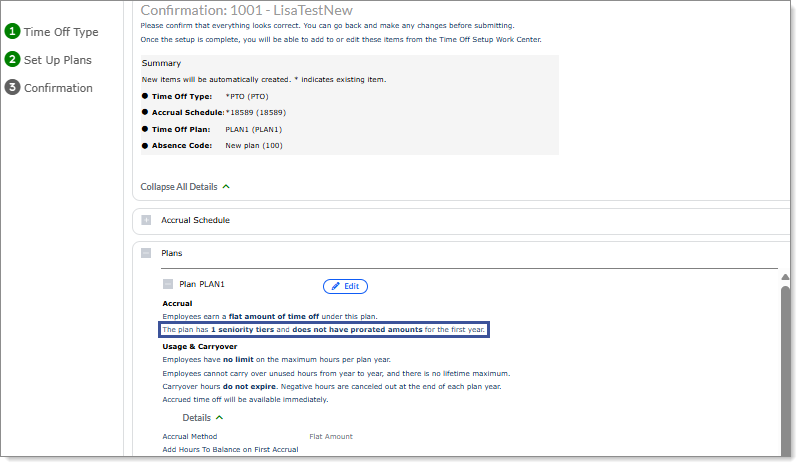Screen dimensions: 801x467
Task: Toggle the Details chevron arrow
Action: click(x=219, y=417)
